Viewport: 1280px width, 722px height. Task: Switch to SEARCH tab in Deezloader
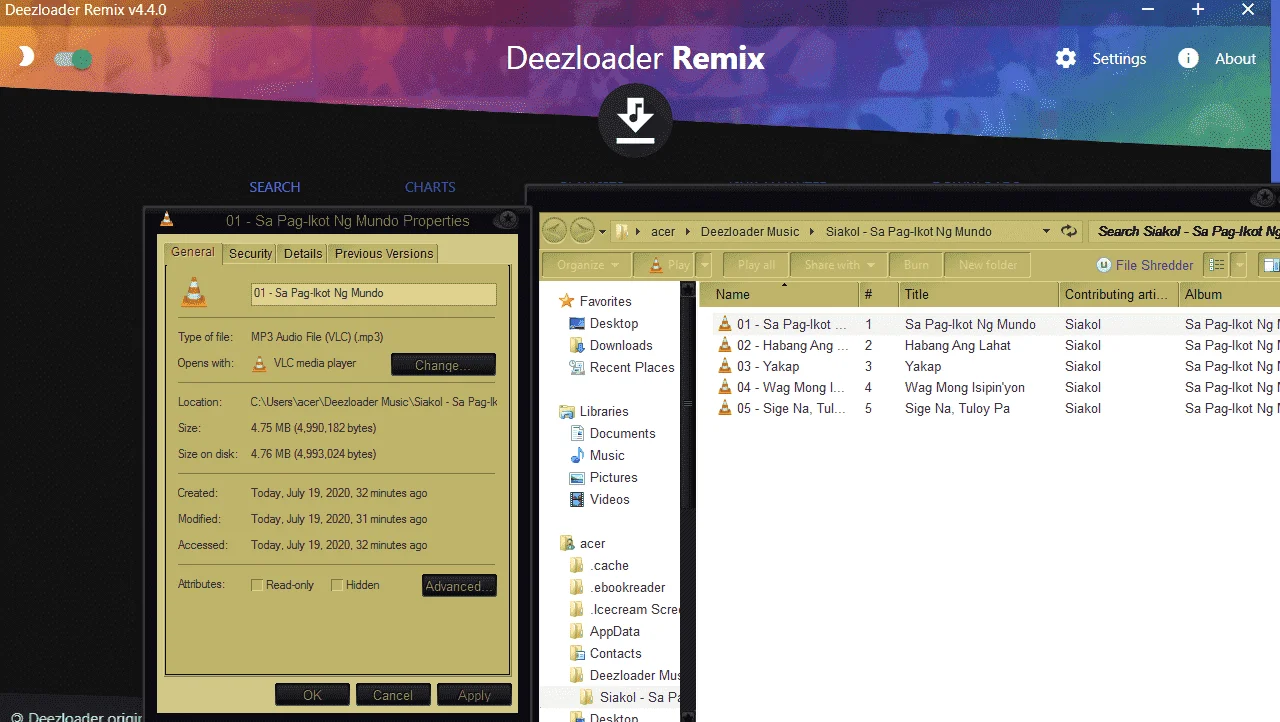275,187
